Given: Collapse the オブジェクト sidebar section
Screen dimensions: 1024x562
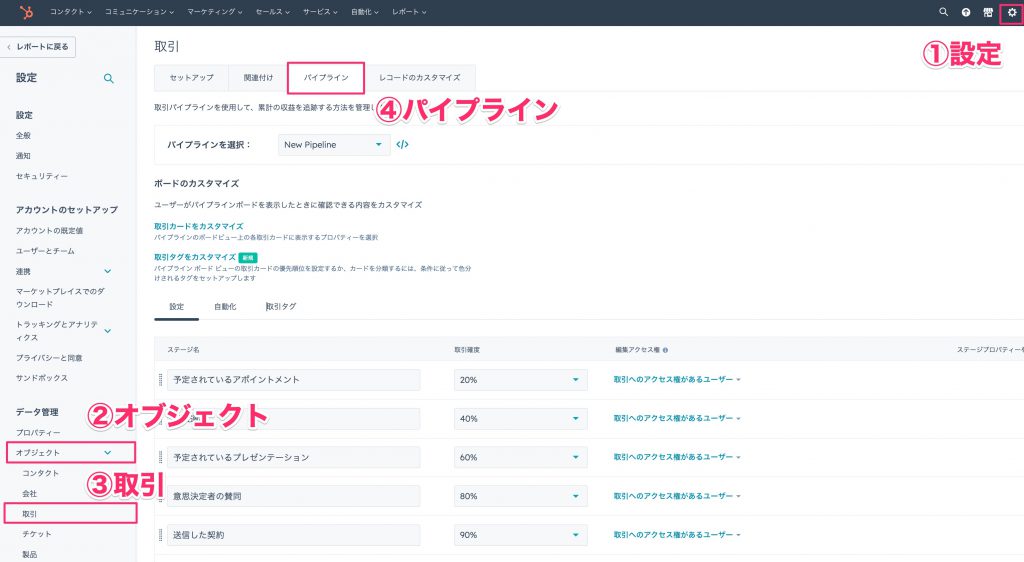Looking at the screenshot, I should coord(108,452).
